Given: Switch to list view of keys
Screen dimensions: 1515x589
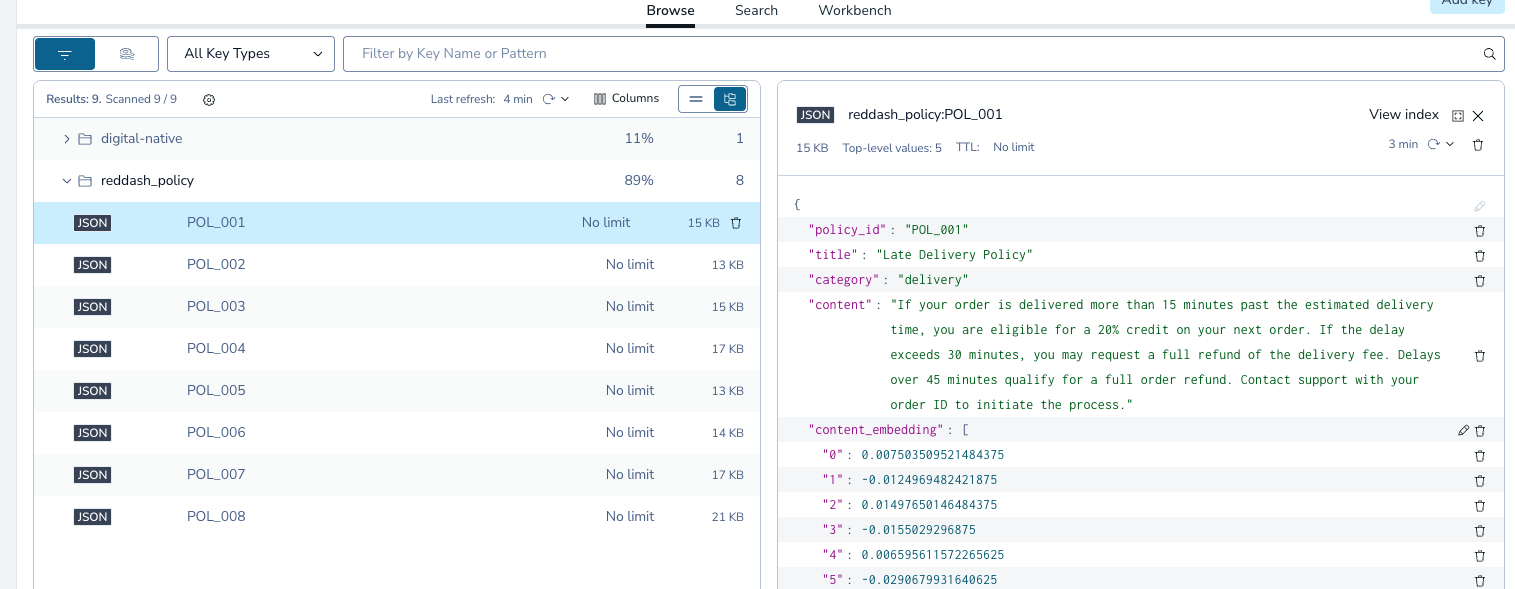Looking at the screenshot, I should (x=696, y=99).
